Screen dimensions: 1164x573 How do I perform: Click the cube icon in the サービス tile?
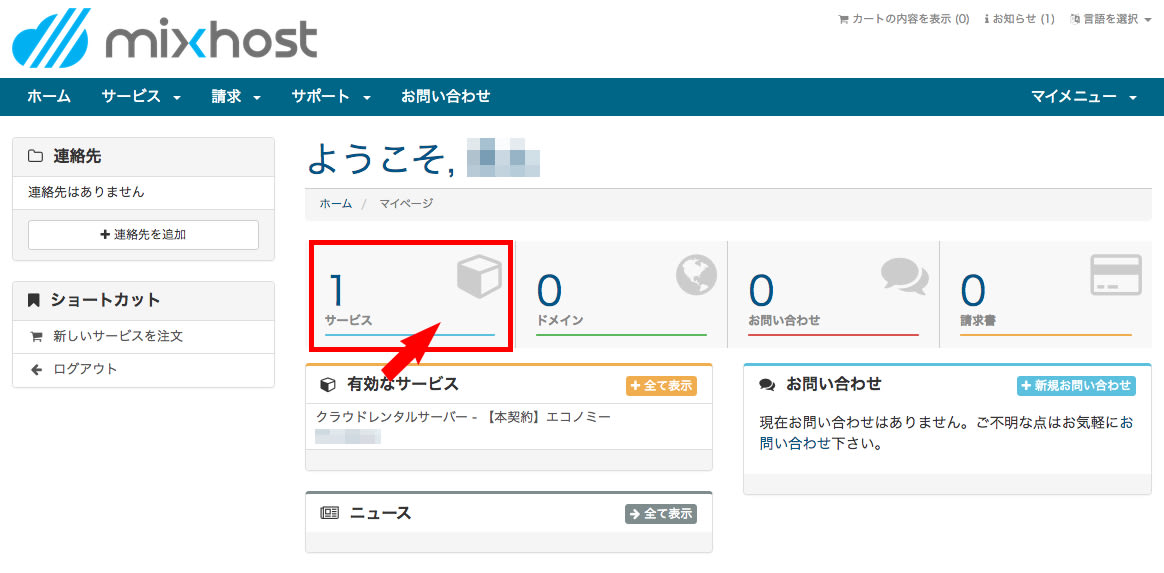pyautogui.click(x=479, y=276)
